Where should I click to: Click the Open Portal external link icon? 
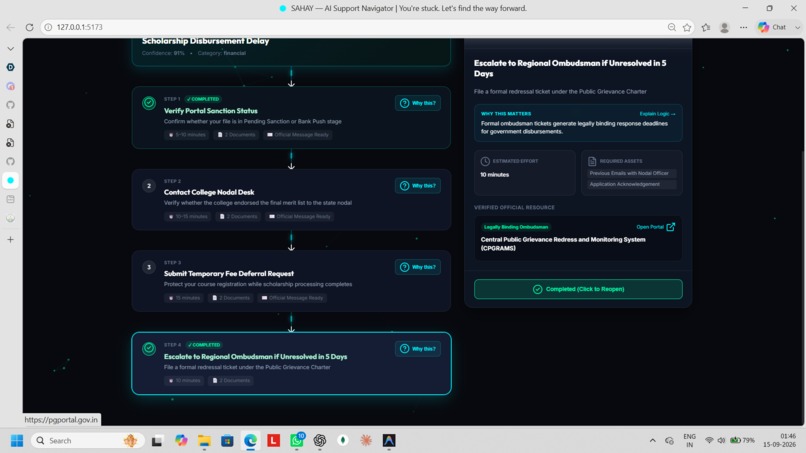pos(671,227)
